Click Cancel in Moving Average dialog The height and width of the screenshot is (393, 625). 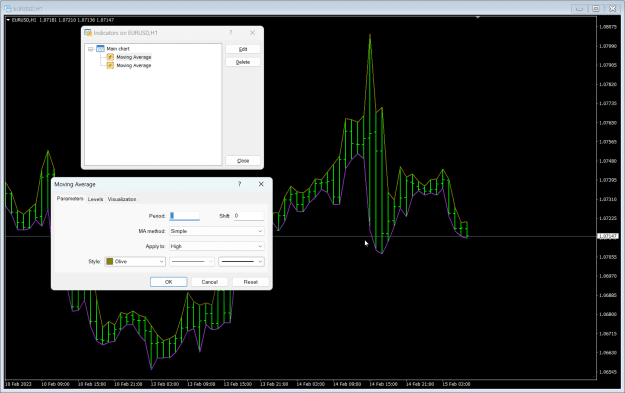(210, 282)
